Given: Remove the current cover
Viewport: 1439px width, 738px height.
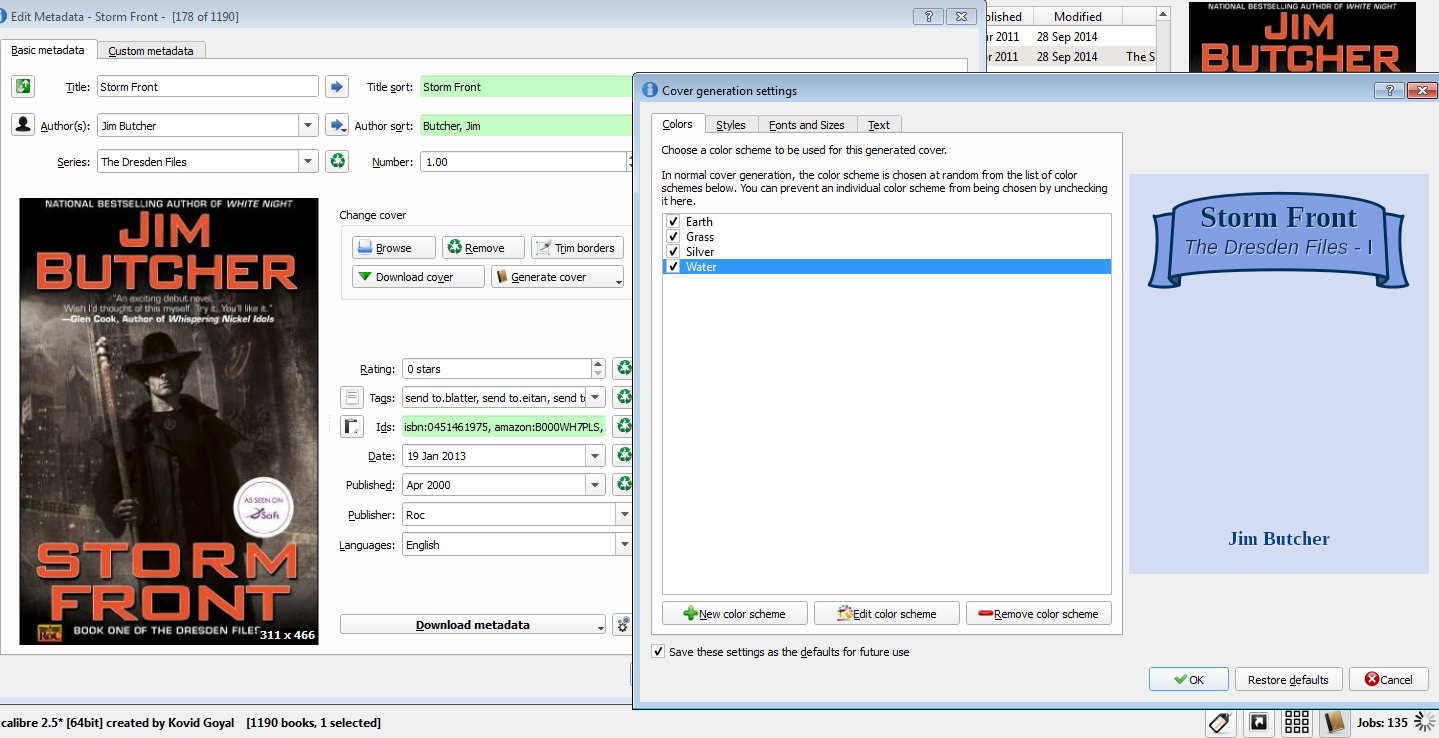Looking at the screenshot, I should 484,248.
